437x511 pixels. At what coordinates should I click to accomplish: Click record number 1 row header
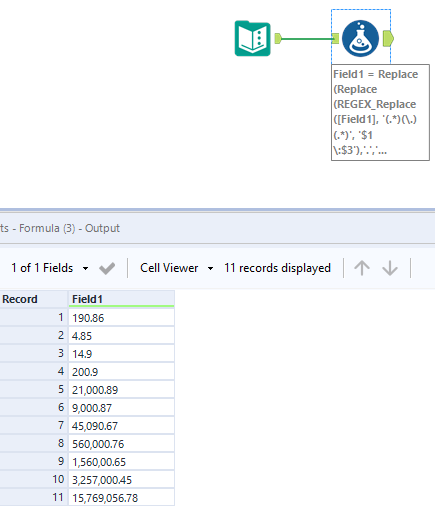click(34, 317)
